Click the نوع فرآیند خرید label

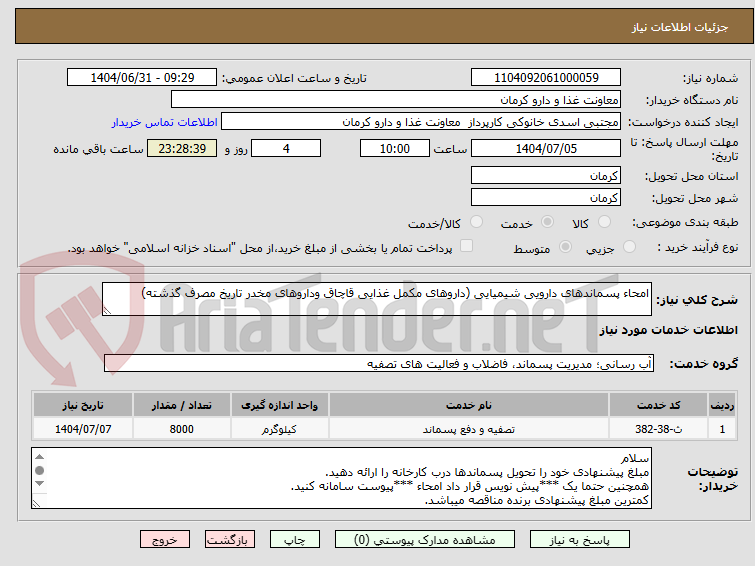697,247
